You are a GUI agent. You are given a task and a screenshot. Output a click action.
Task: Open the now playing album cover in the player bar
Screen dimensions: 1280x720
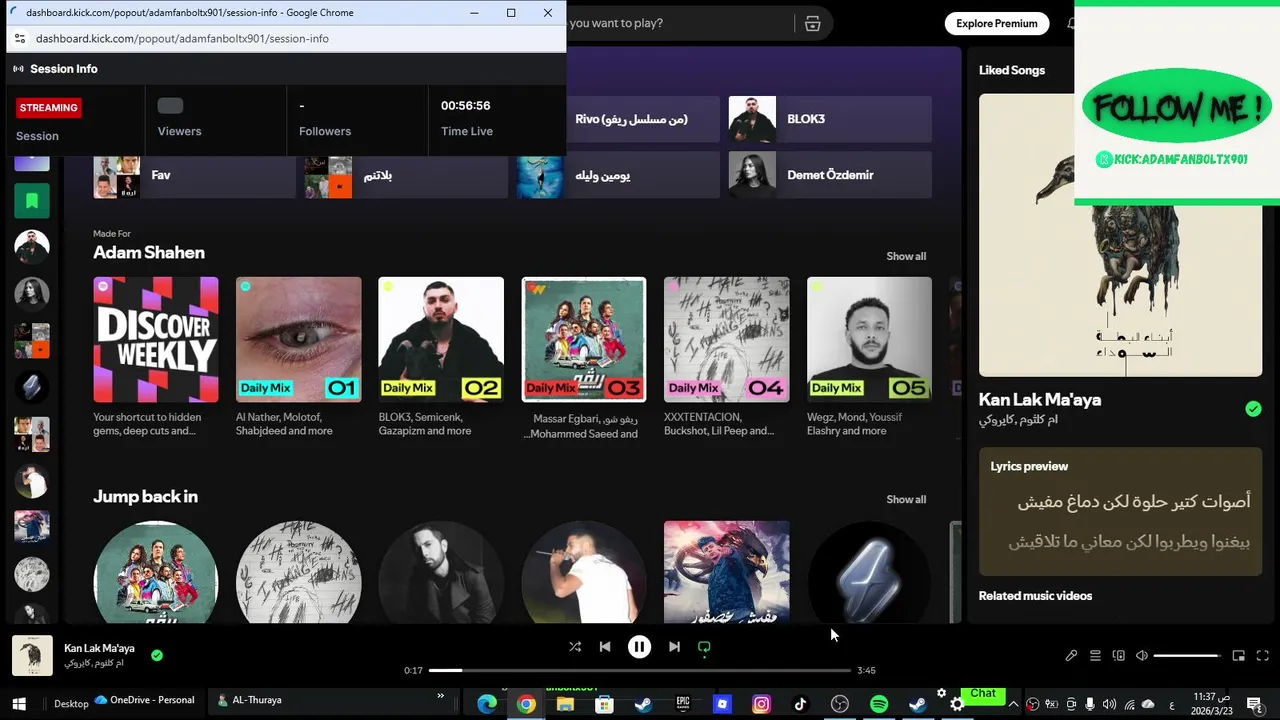click(32, 656)
